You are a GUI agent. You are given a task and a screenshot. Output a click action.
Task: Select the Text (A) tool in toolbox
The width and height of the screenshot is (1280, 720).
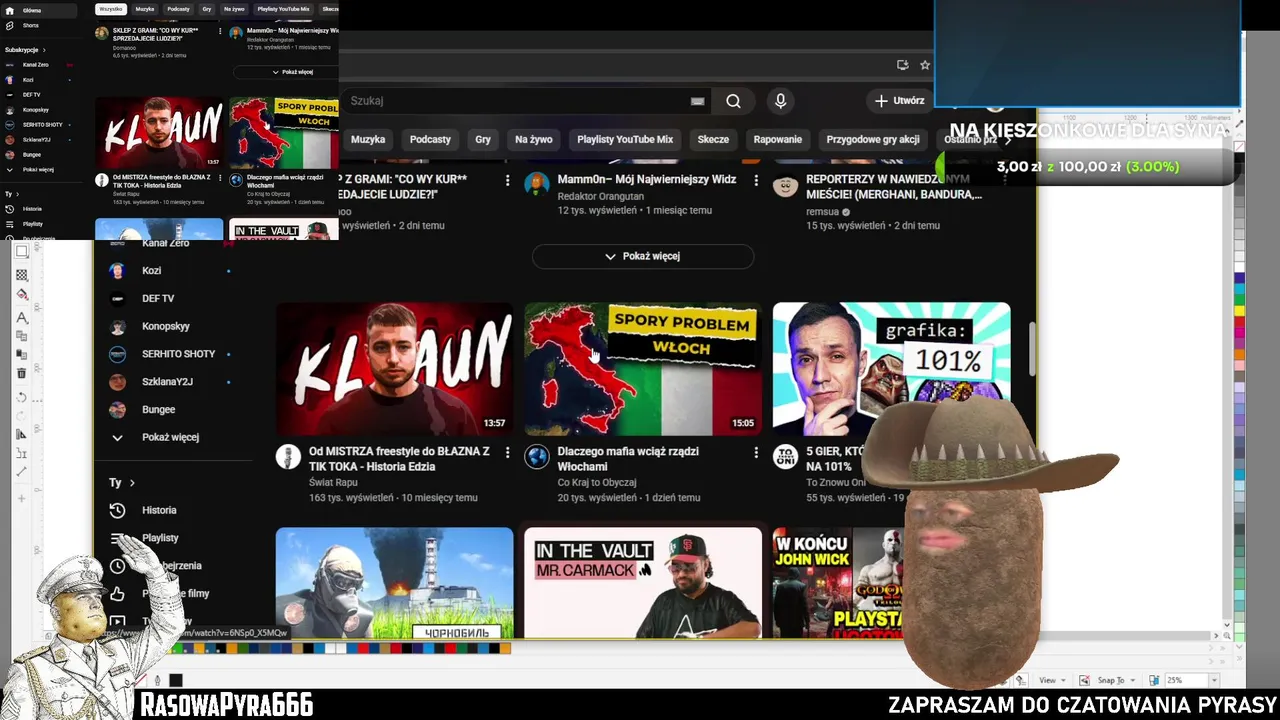click(x=22, y=317)
